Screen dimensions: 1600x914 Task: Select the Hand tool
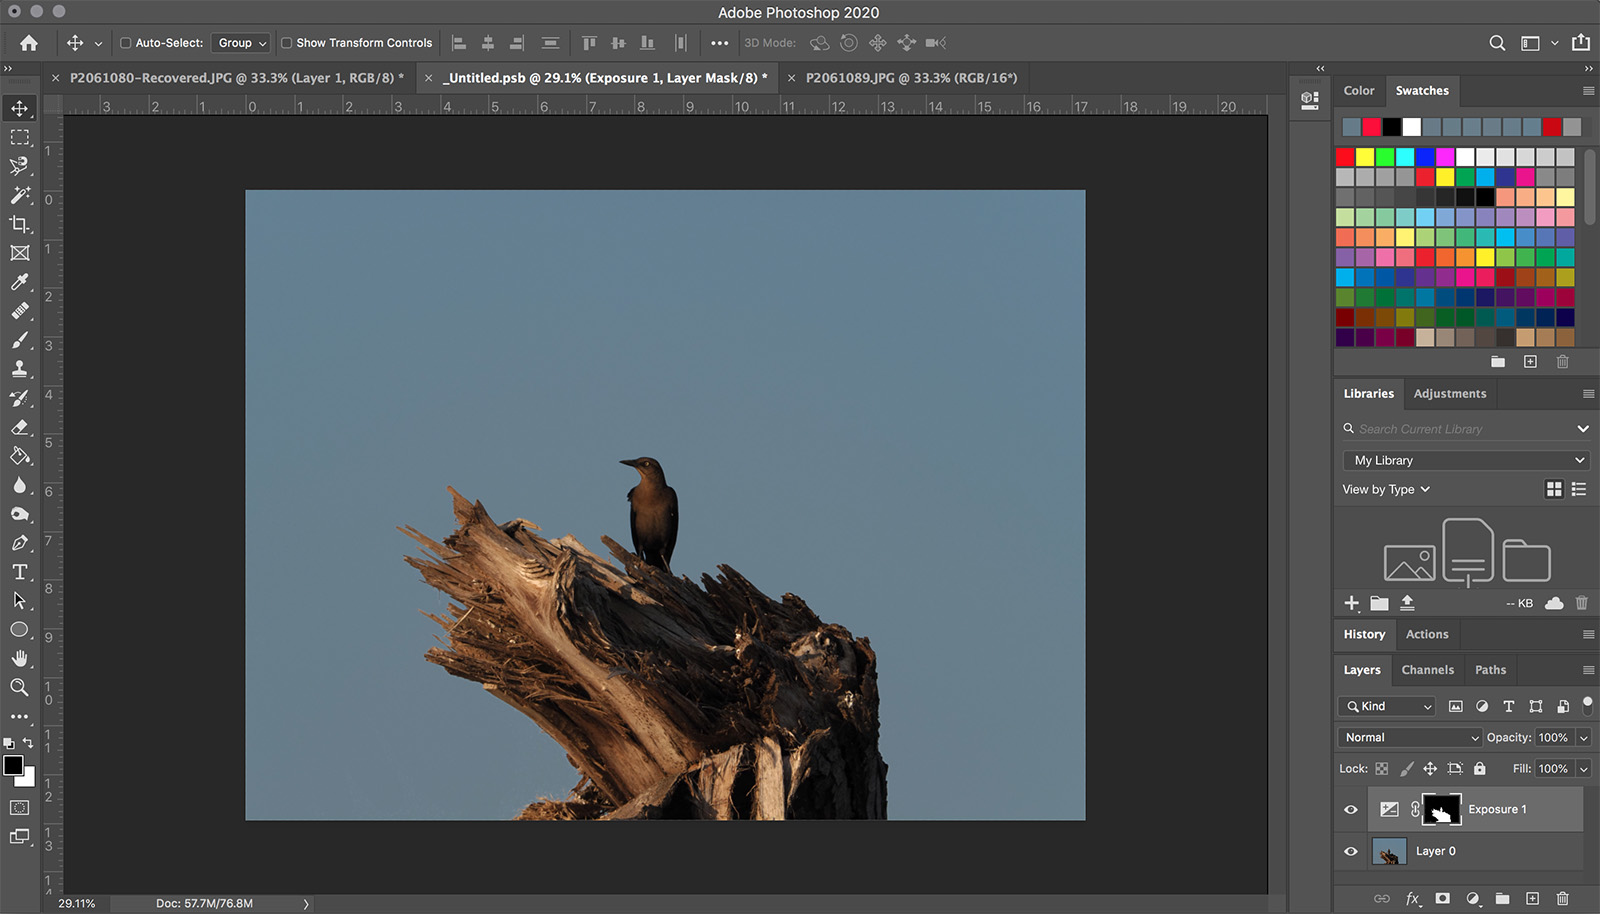click(x=19, y=658)
